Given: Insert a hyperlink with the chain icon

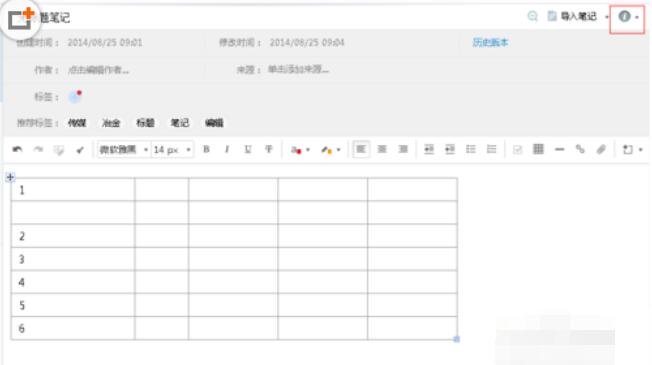Looking at the screenshot, I should point(580,149).
